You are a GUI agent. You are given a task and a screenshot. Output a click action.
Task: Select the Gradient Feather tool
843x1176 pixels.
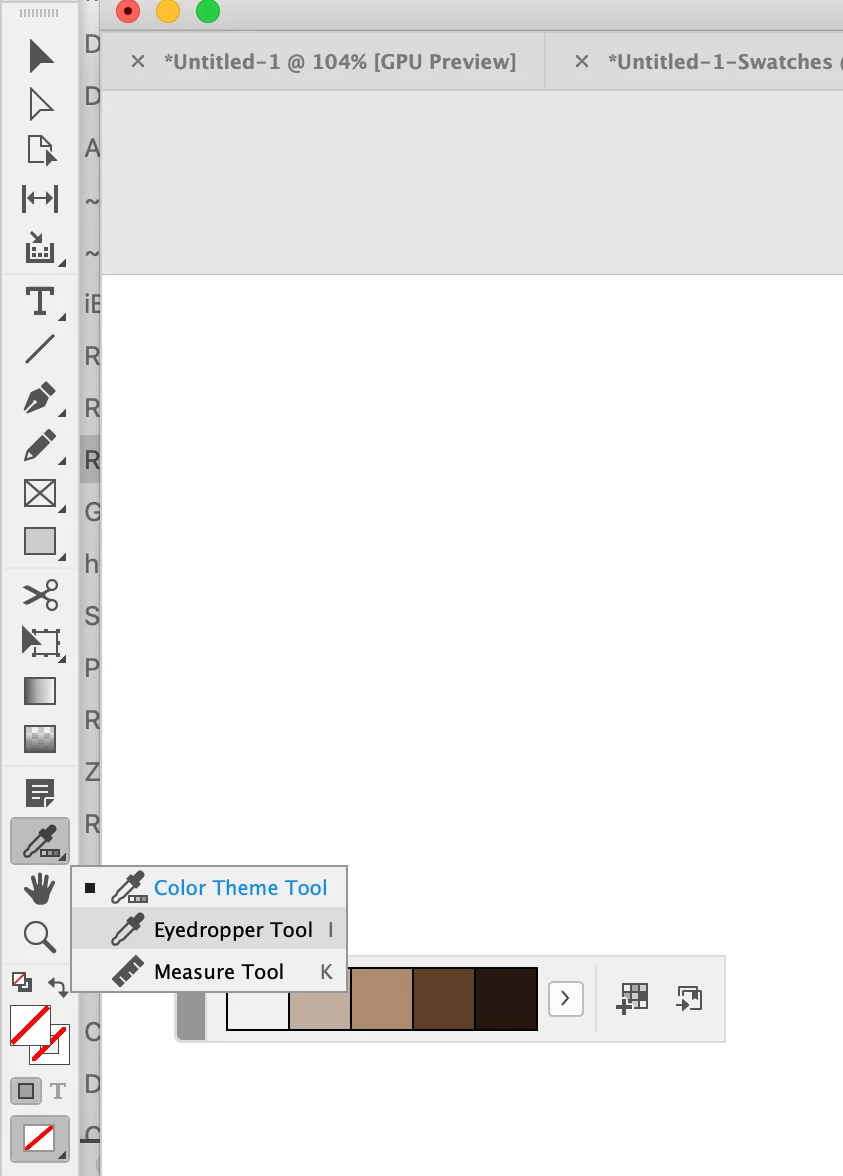40,739
